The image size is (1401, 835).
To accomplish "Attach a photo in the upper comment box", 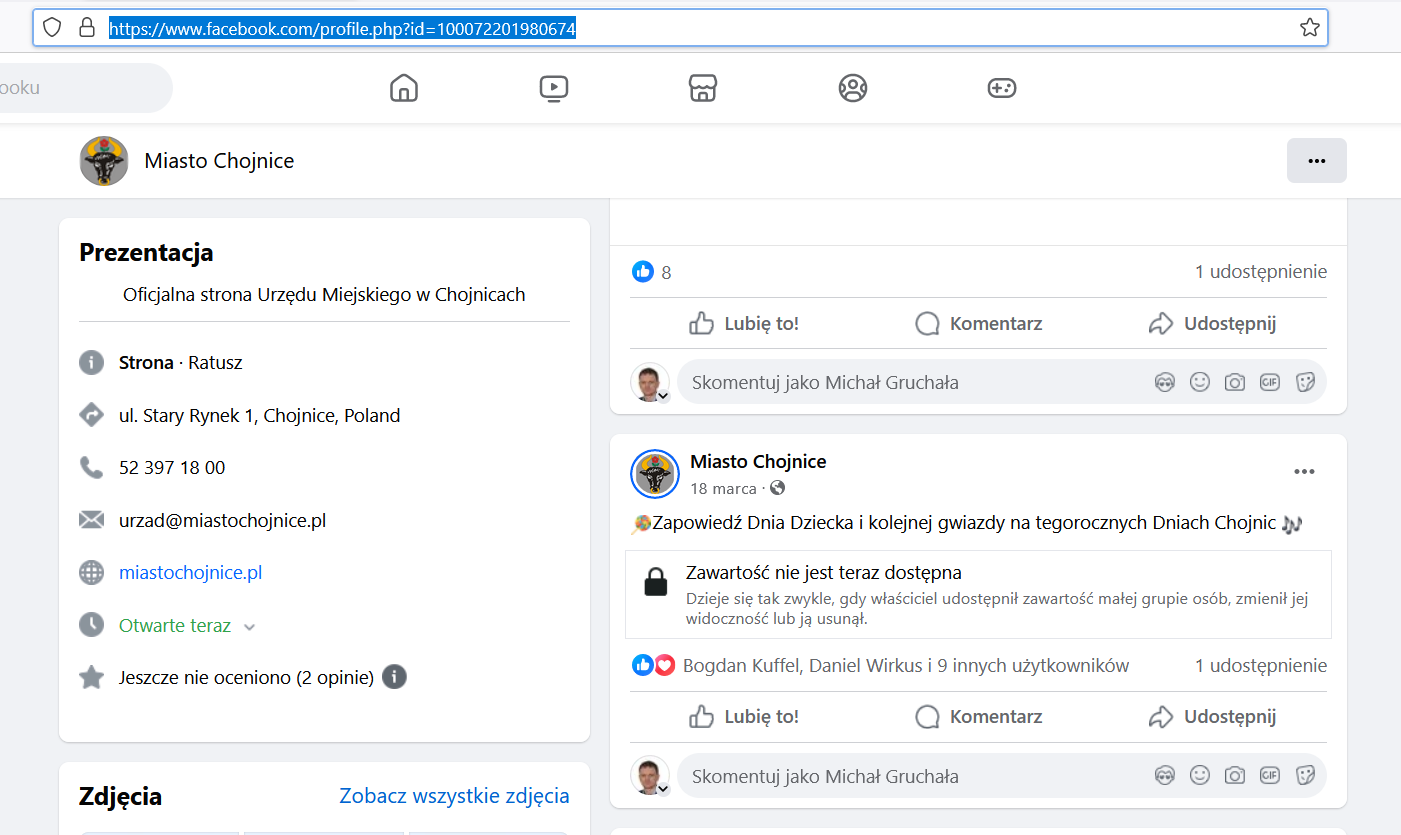I will pyautogui.click(x=1234, y=382).
